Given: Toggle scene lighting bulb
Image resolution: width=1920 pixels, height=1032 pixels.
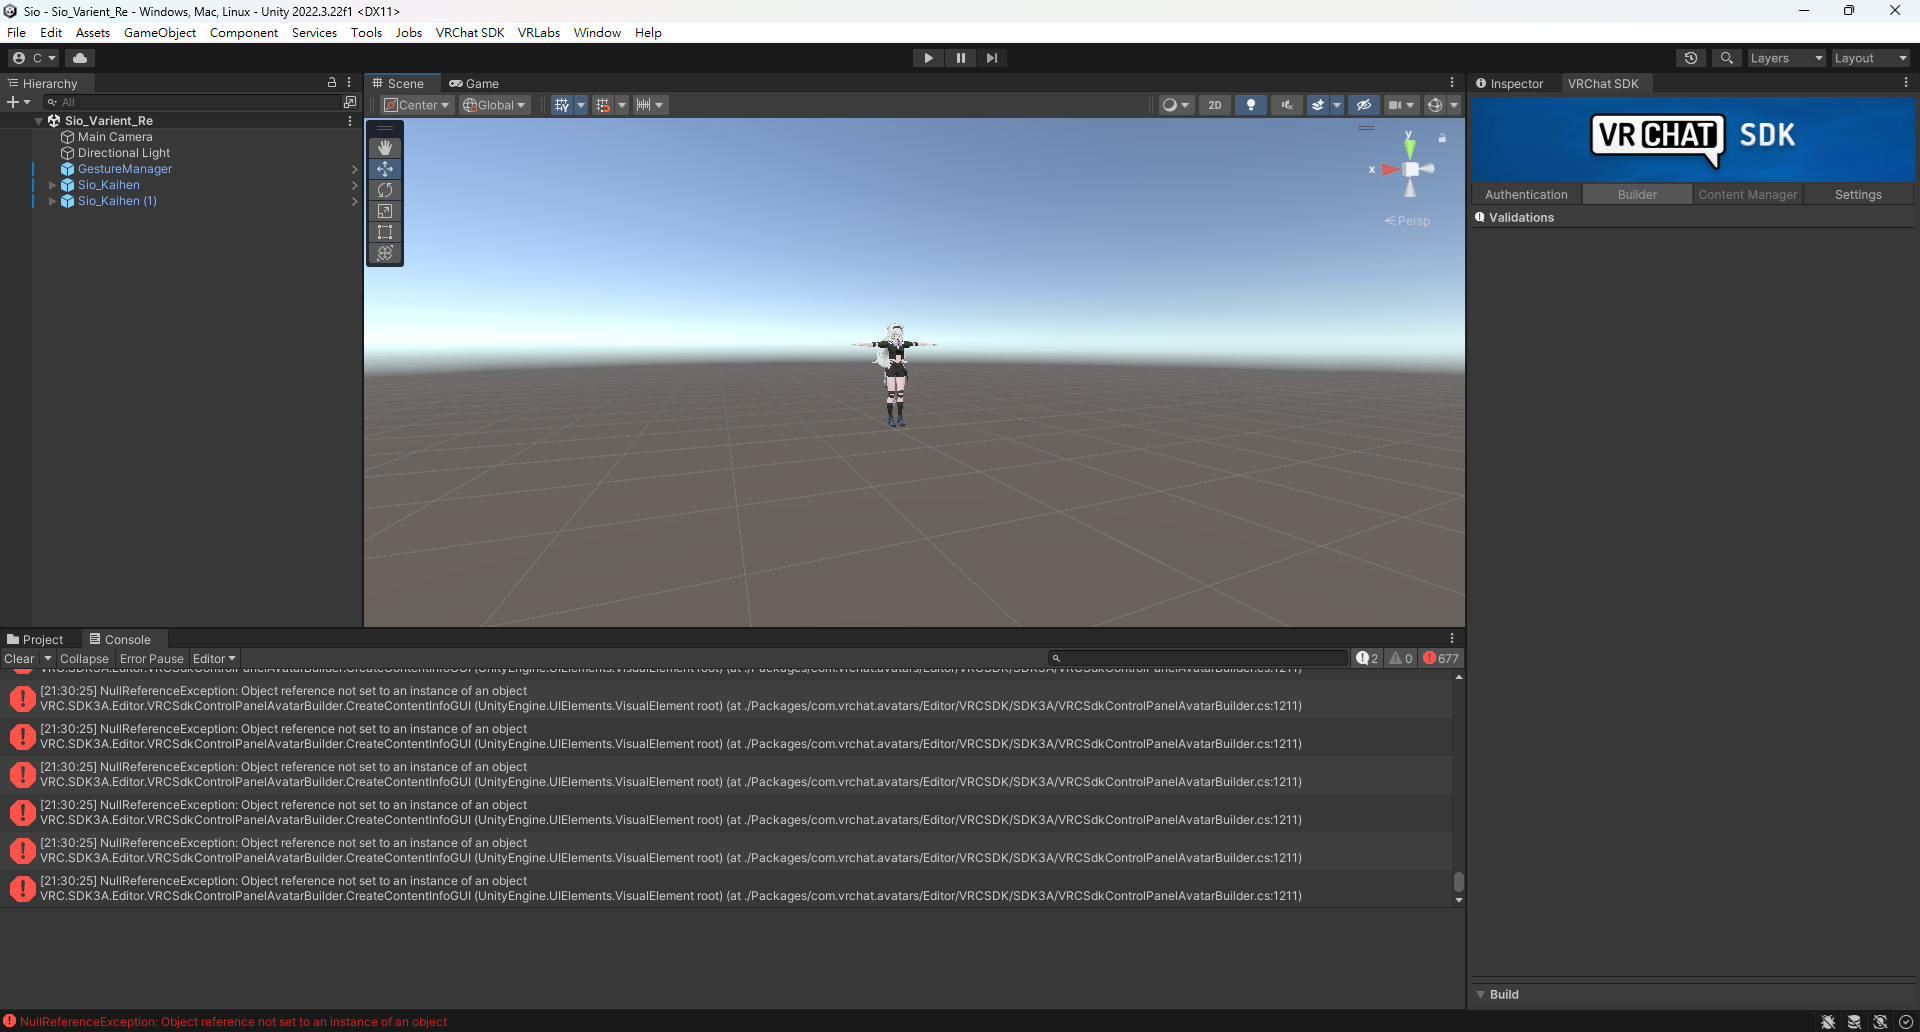Looking at the screenshot, I should pos(1251,105).
